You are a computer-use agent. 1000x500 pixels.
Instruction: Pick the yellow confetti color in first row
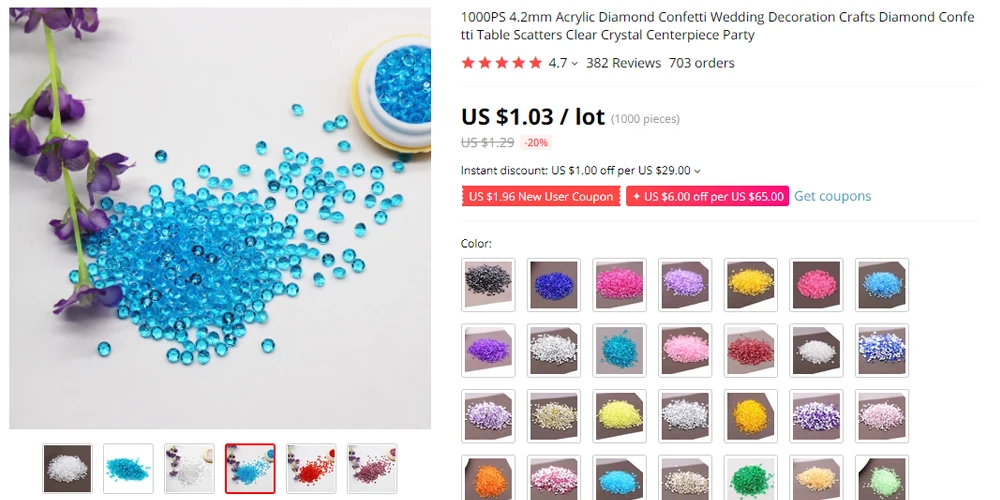(751, 284)
